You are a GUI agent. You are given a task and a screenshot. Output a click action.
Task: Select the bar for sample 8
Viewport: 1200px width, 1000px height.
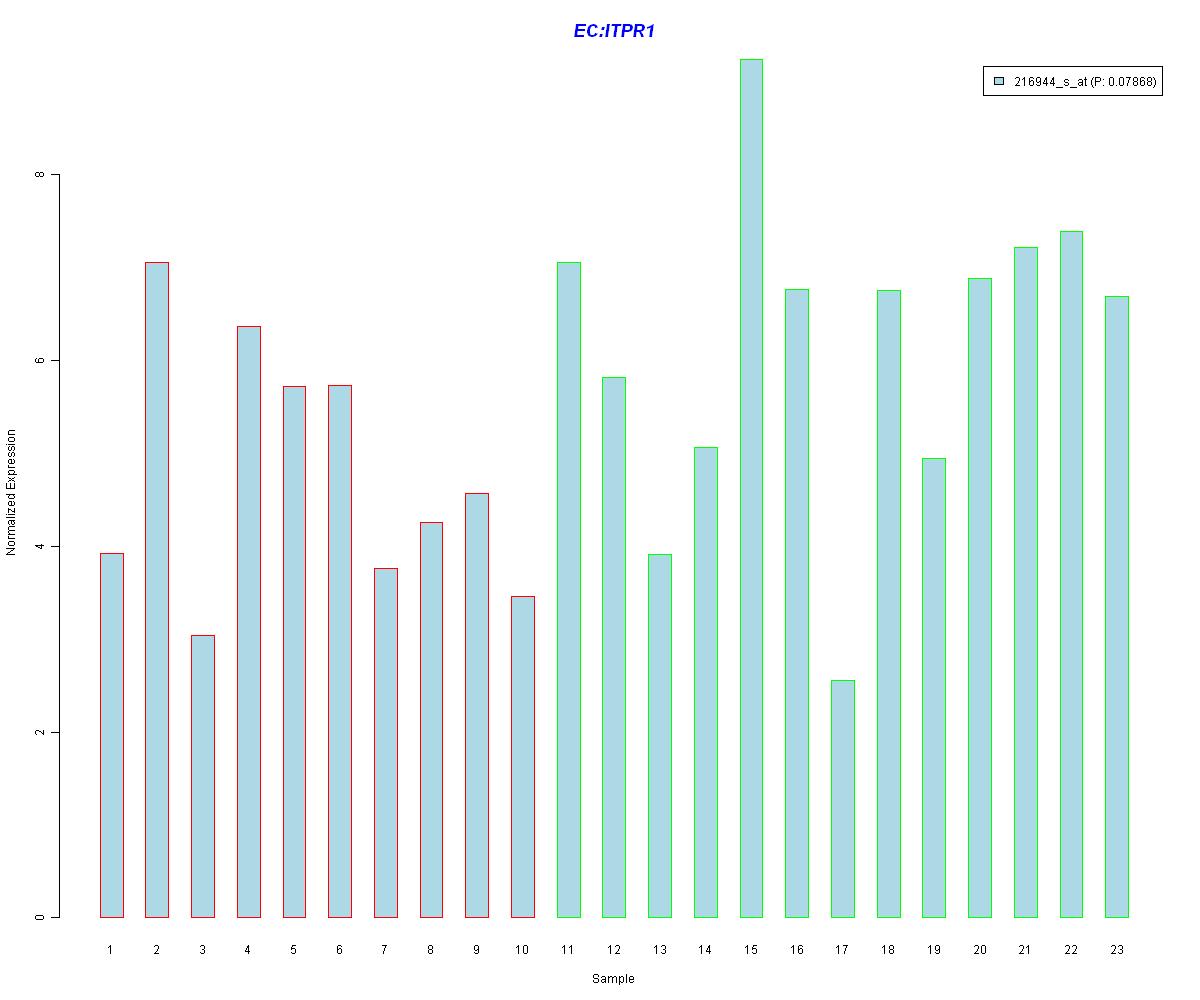tap(431, 720)
